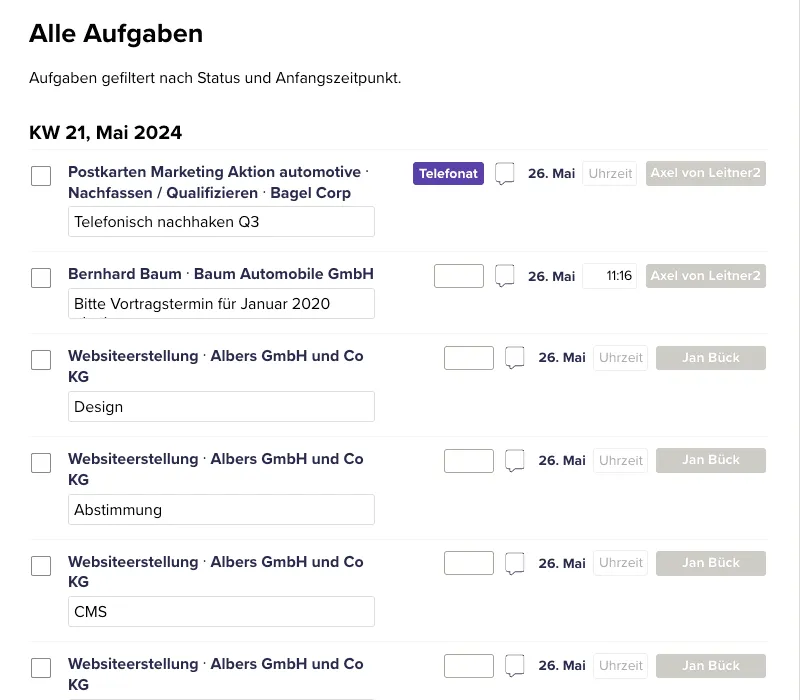Click the Telefonisch nachhaken Q3 text field
800x700 pixels.
coord(221,222)
